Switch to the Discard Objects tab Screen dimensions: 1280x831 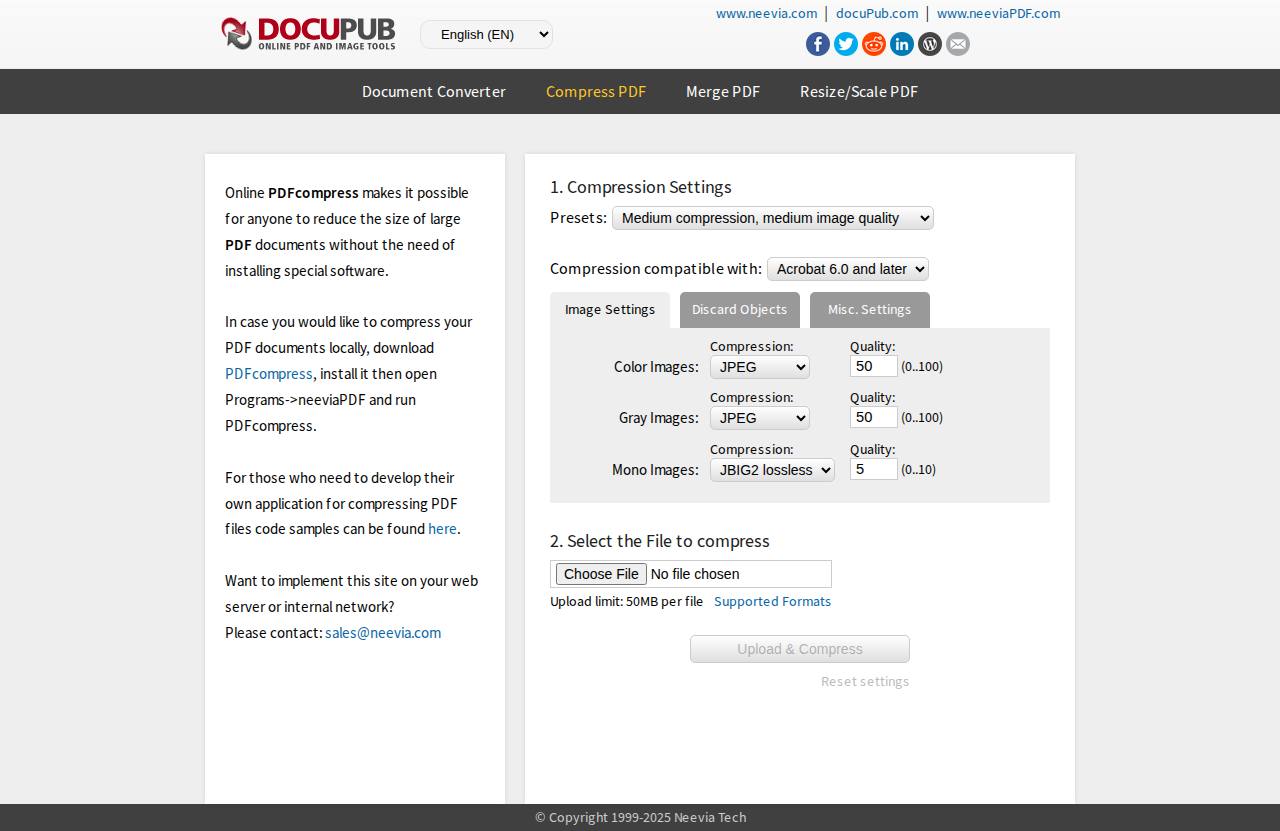(739, 310)
